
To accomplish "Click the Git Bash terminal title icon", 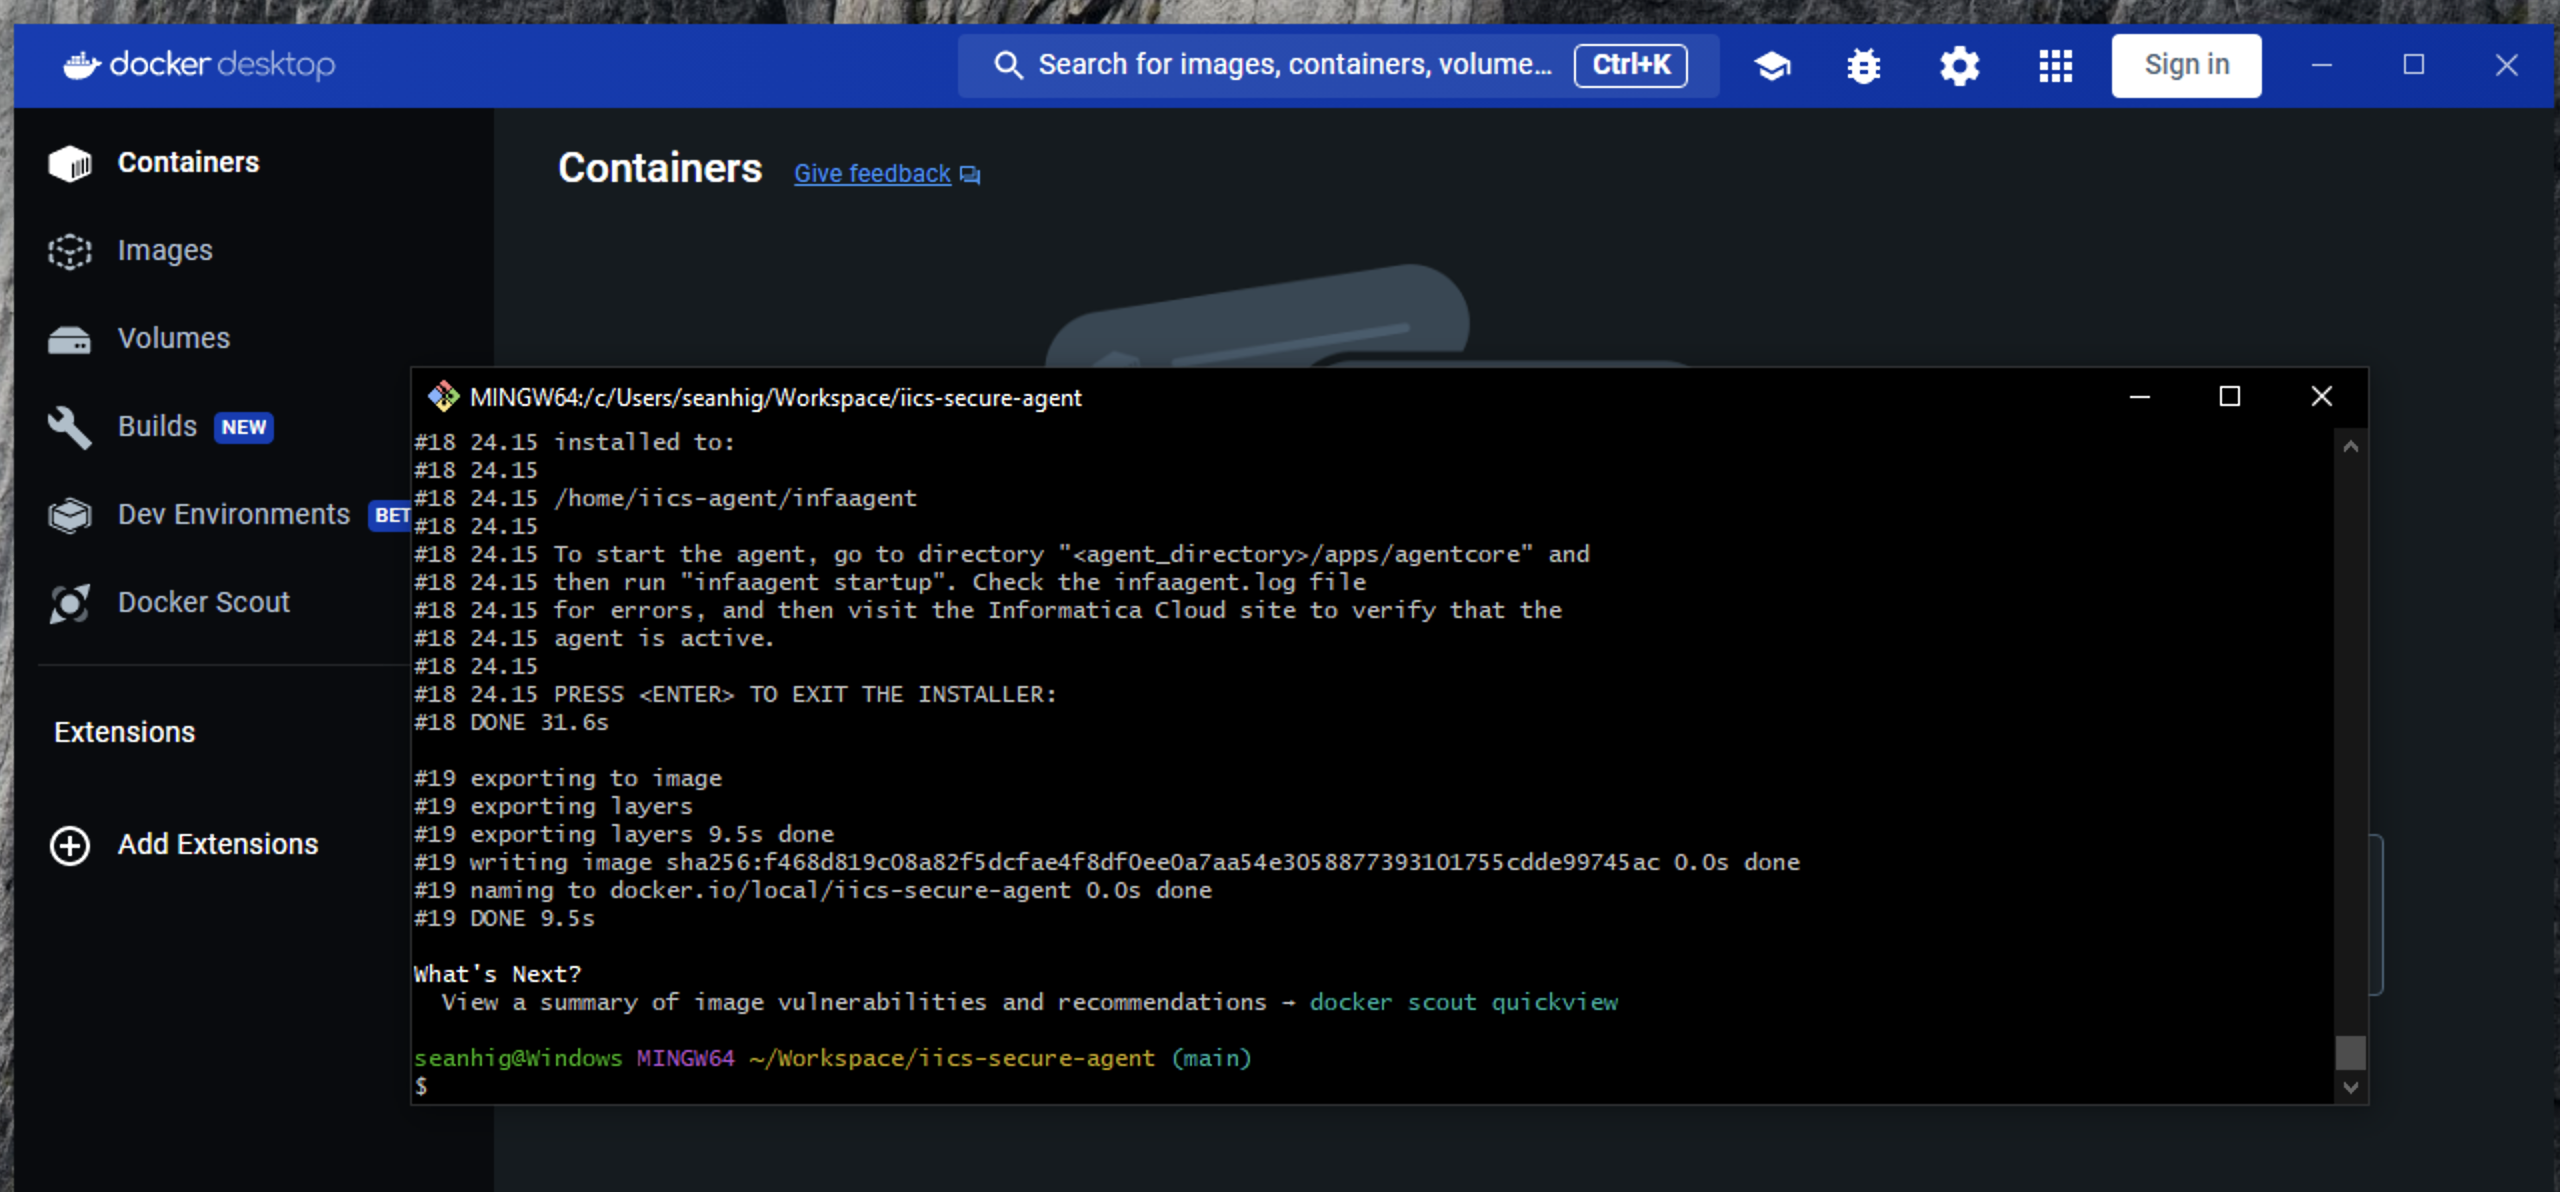I will (x=443, y=397).
